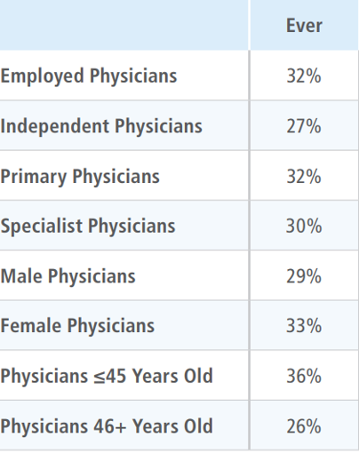Screen dimensions: 360x454
Task: Click the 32% value for Primary Physicians
Action: (x=304, y=176)
